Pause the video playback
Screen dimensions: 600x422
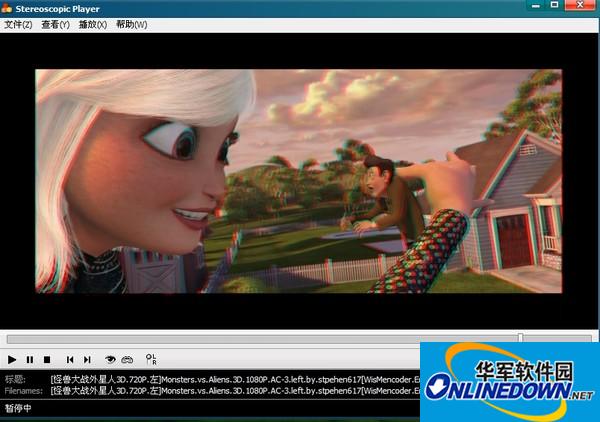click(x=30, y=359)
